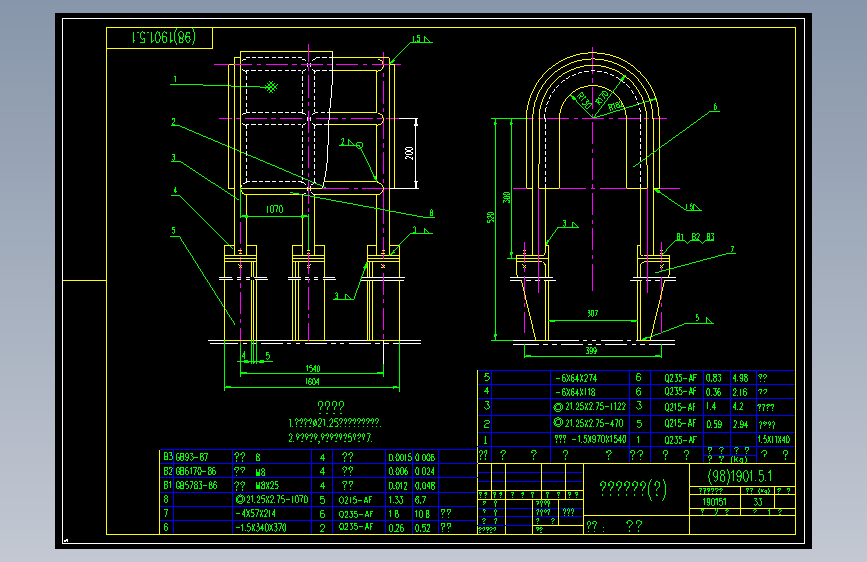Click the B1 fastener callout label
Screen dimensions: 867x562
680,237
